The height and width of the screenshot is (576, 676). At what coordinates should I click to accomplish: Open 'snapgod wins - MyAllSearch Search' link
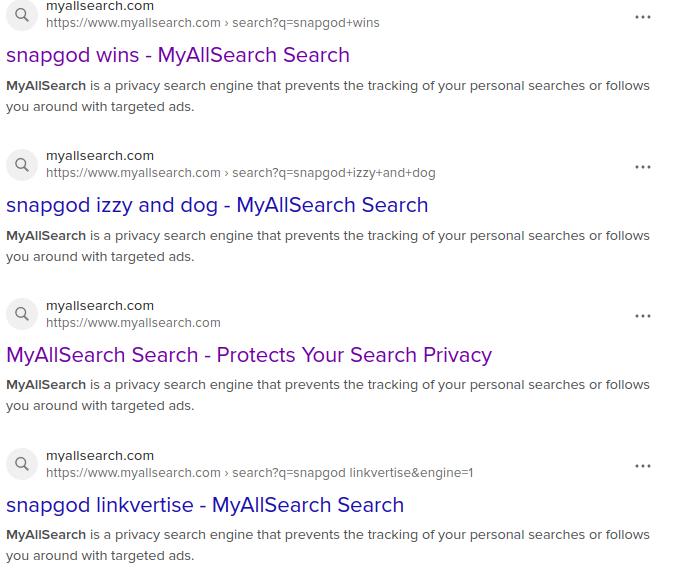178,55
